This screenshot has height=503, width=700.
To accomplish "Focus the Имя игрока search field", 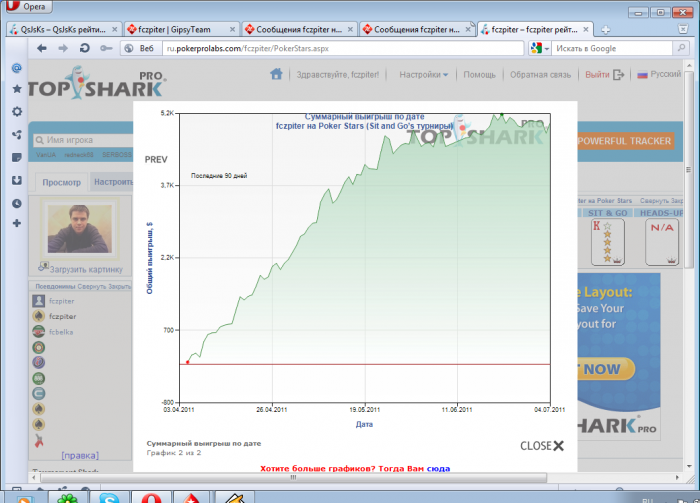I will (83, 140).
